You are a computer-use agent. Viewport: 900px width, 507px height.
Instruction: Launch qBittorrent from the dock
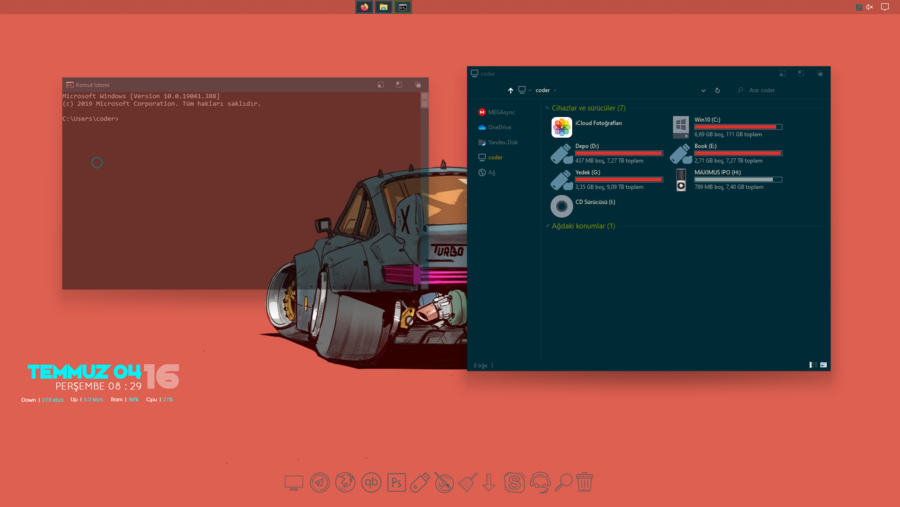click(x=371, y=482)
